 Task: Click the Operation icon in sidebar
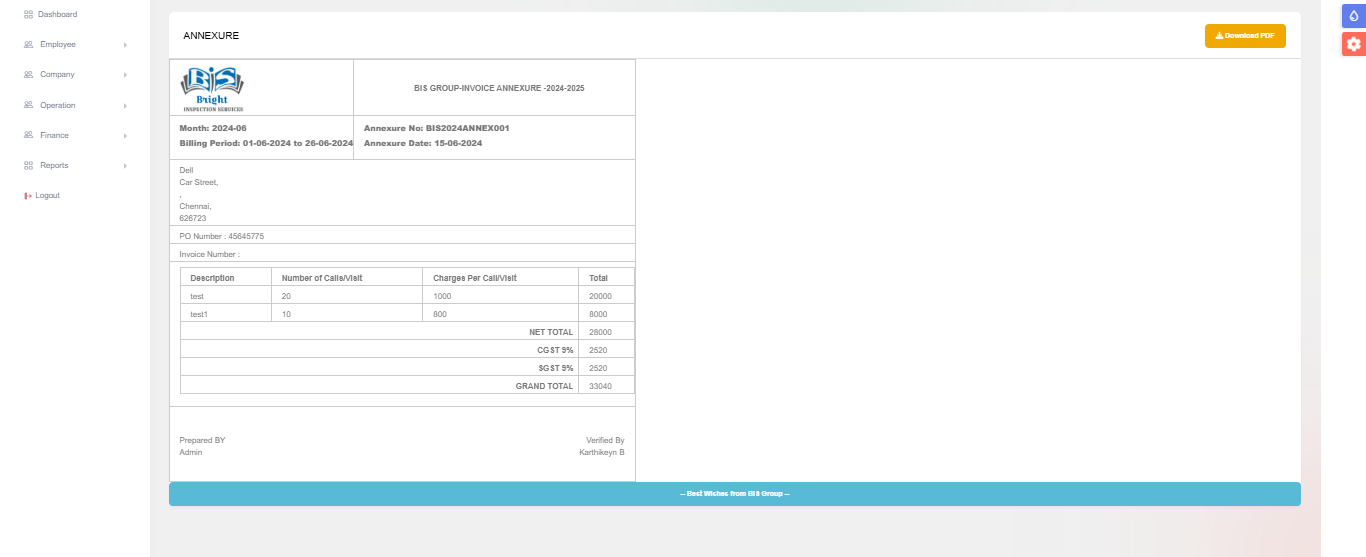click(28, 105)
